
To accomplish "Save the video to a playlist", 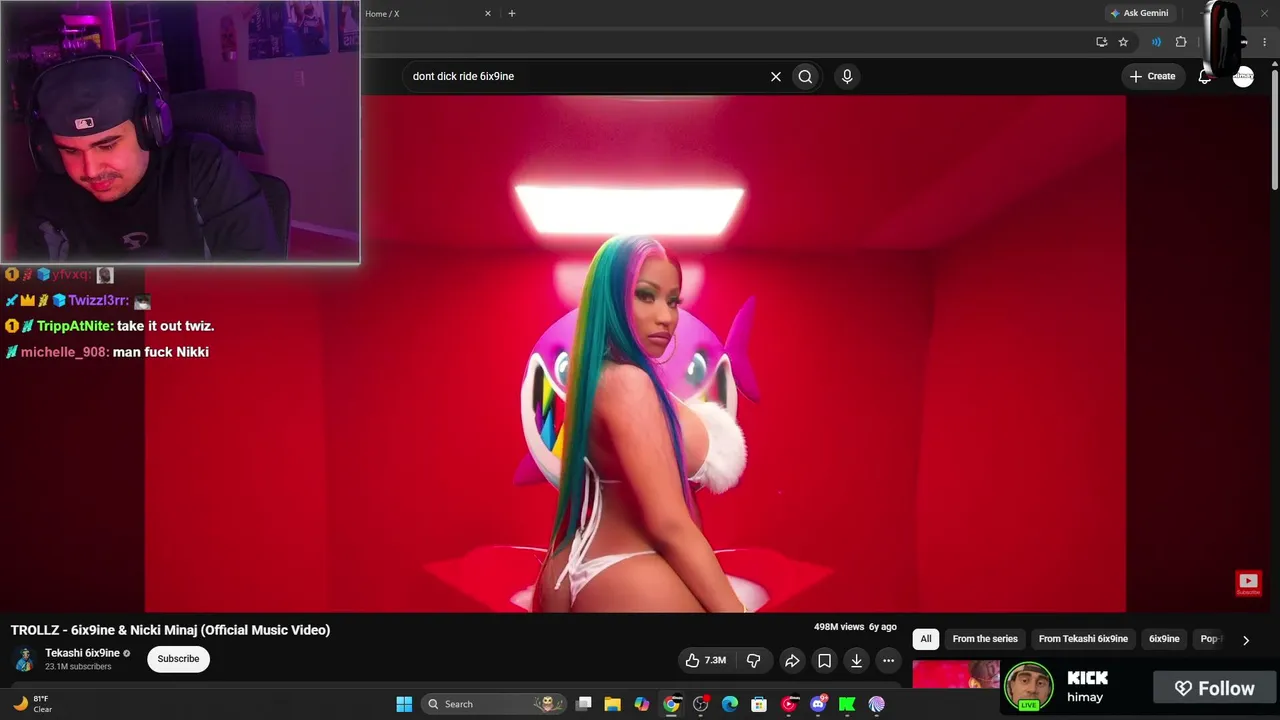I will click(824, 660).
